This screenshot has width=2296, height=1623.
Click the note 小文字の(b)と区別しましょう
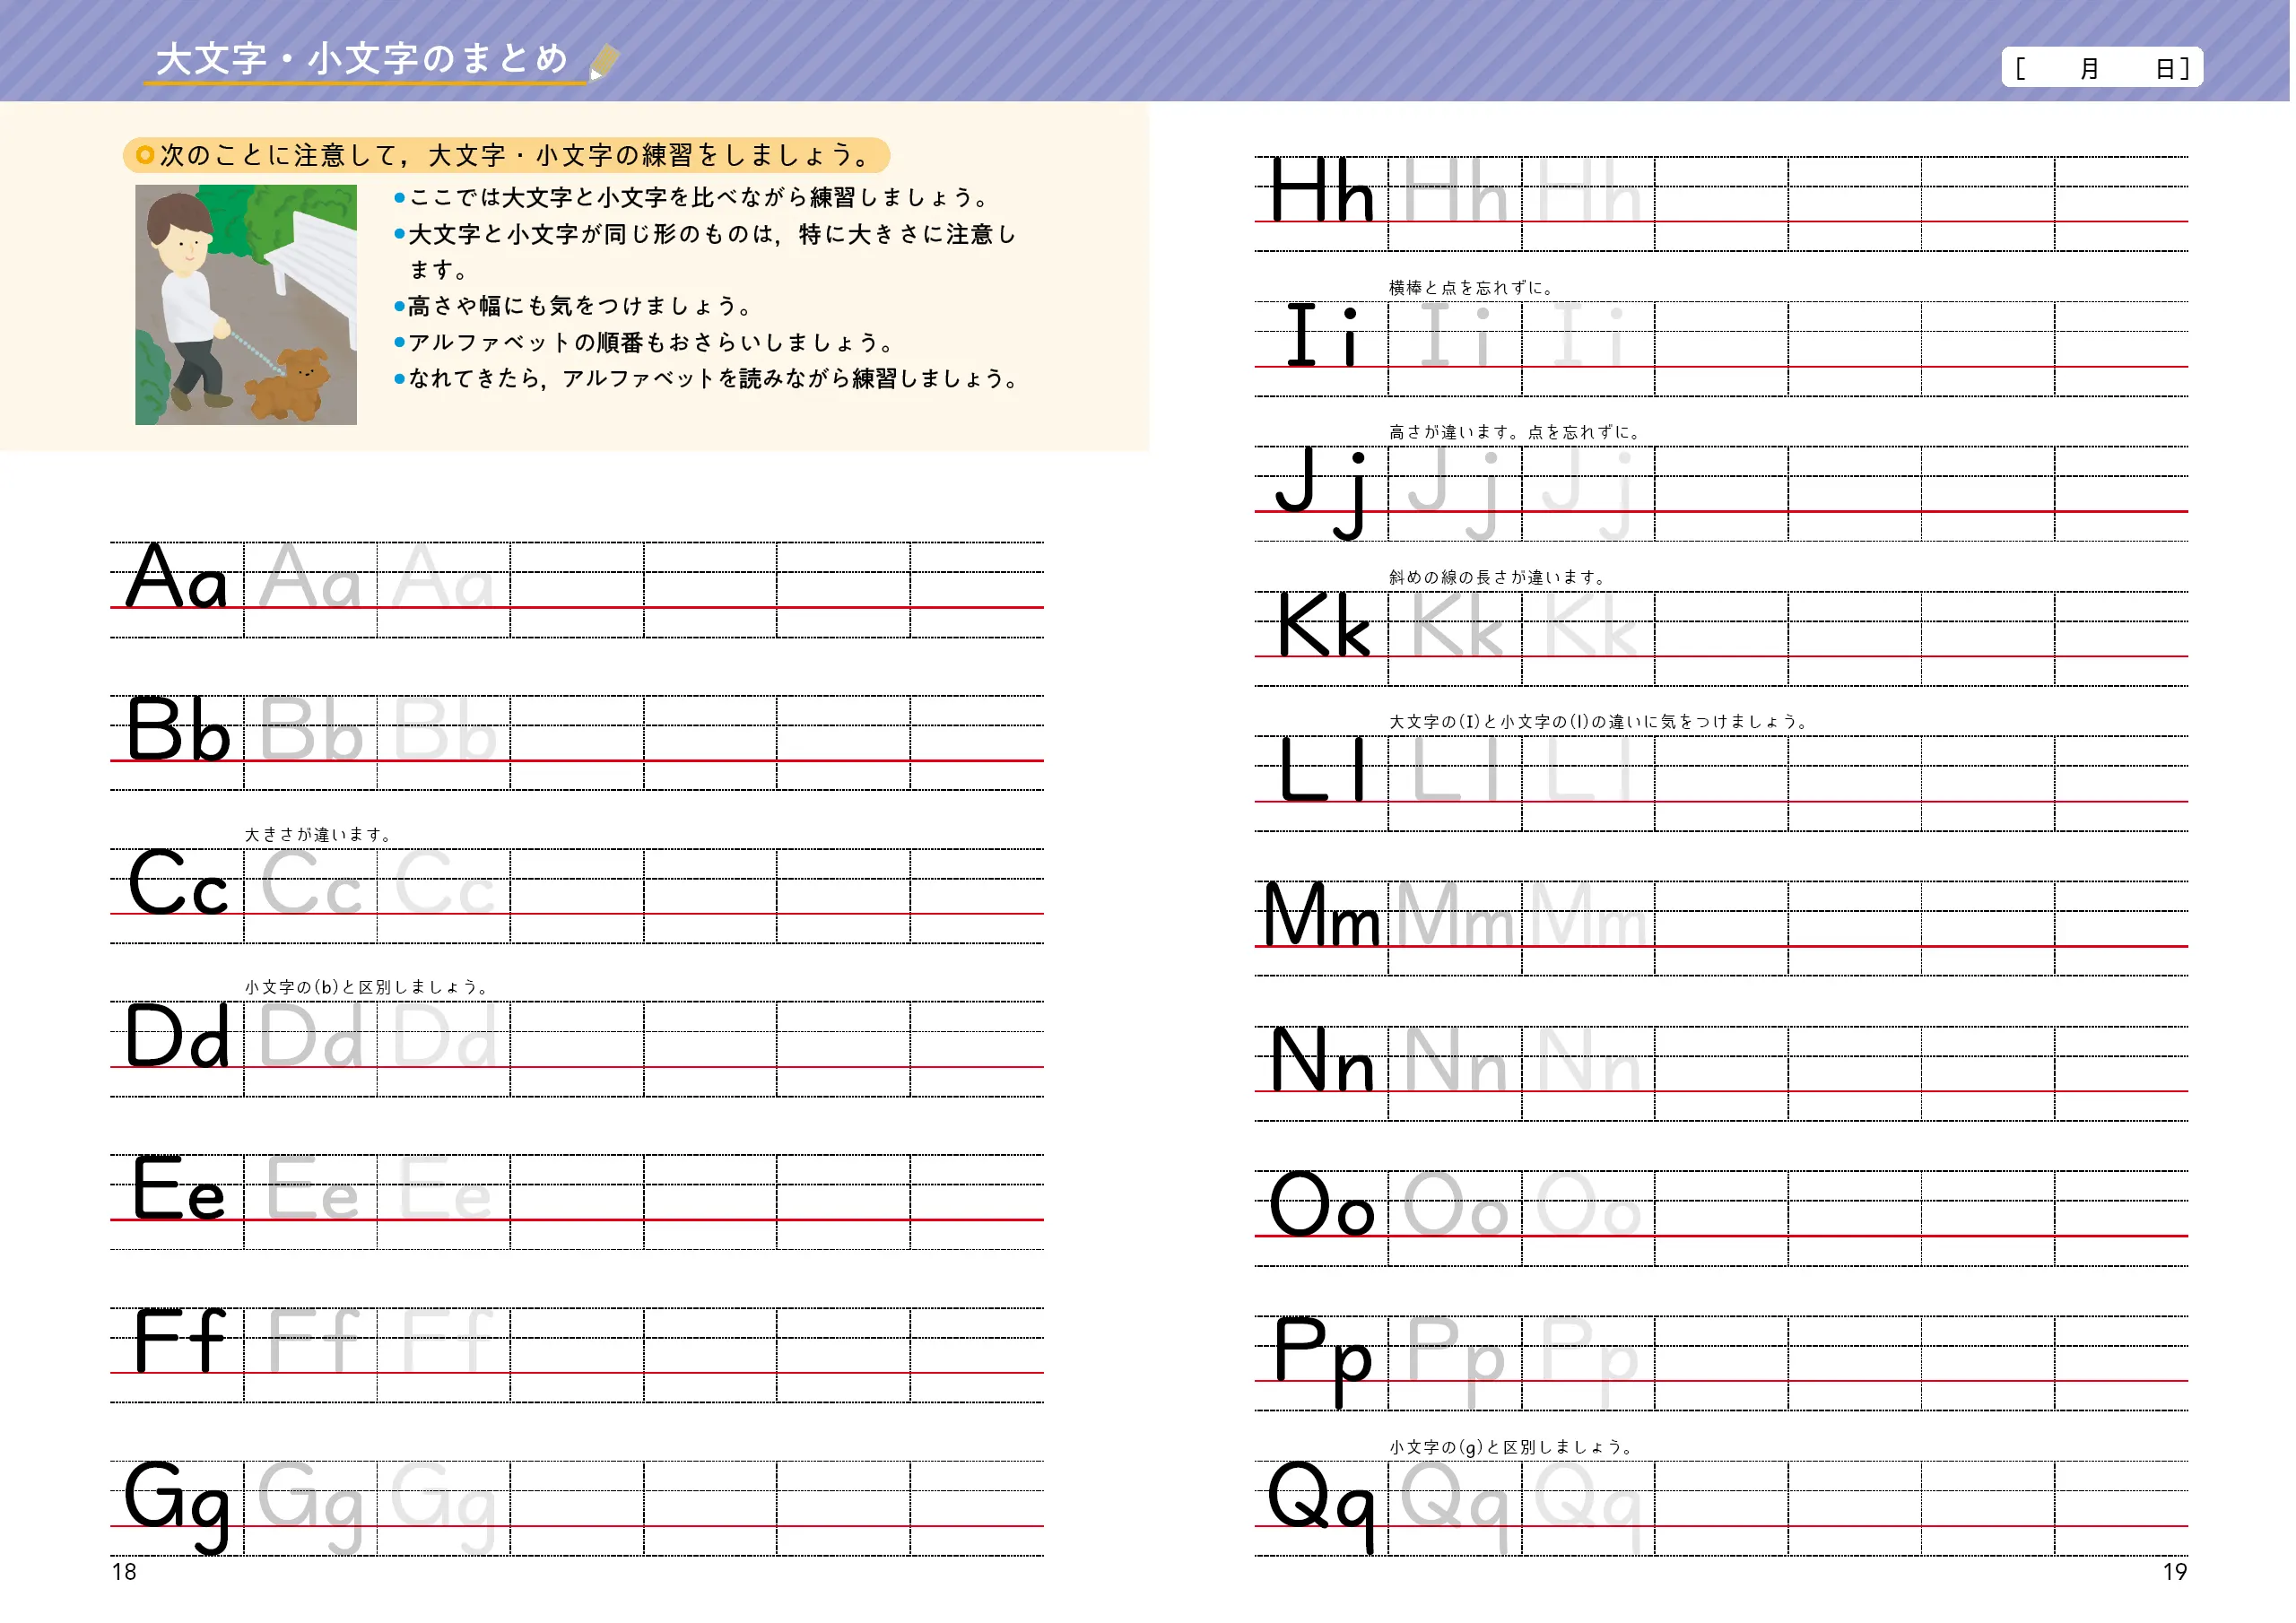tap(367, 988)
